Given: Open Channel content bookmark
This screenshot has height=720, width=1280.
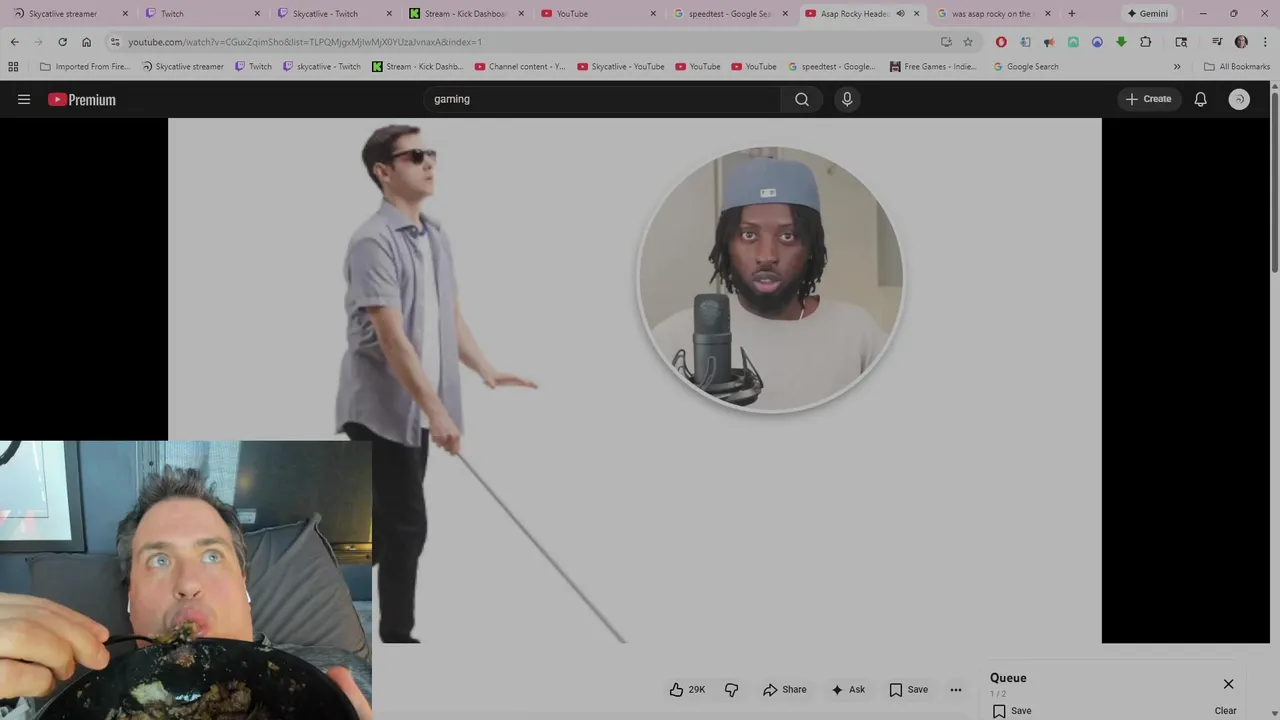Looking at the screenshot, I should [x=520, y=67].
